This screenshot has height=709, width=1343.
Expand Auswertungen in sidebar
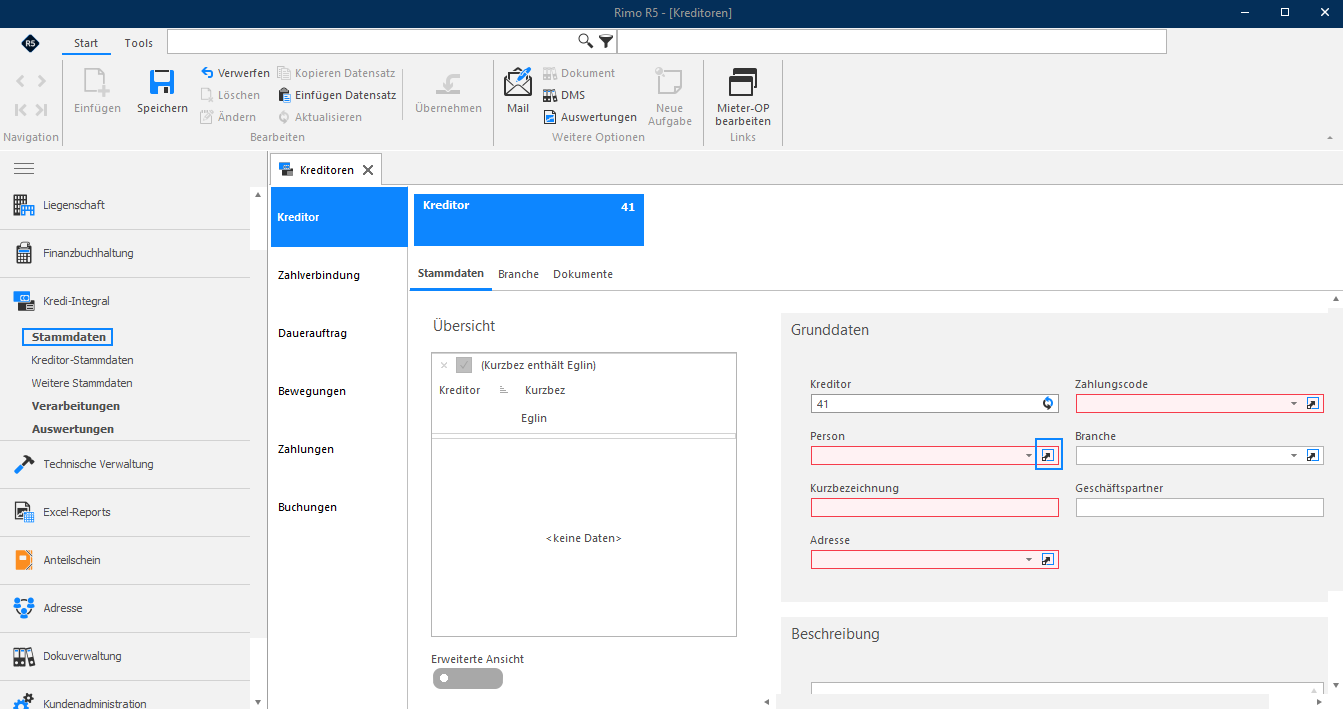click(x=73, y=429)
